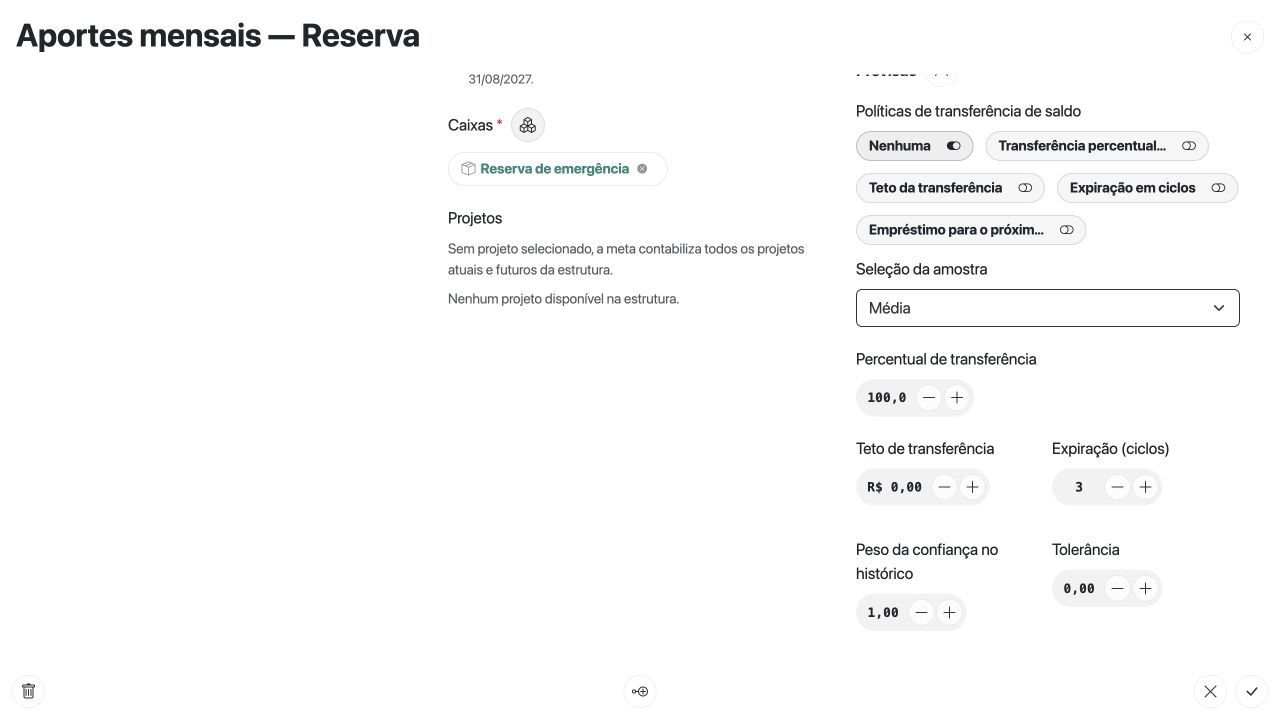Image resolution: width=1280 pixels, height=720 pixels.
Task: Collapse the section chevron near the top
Action: 941,72
